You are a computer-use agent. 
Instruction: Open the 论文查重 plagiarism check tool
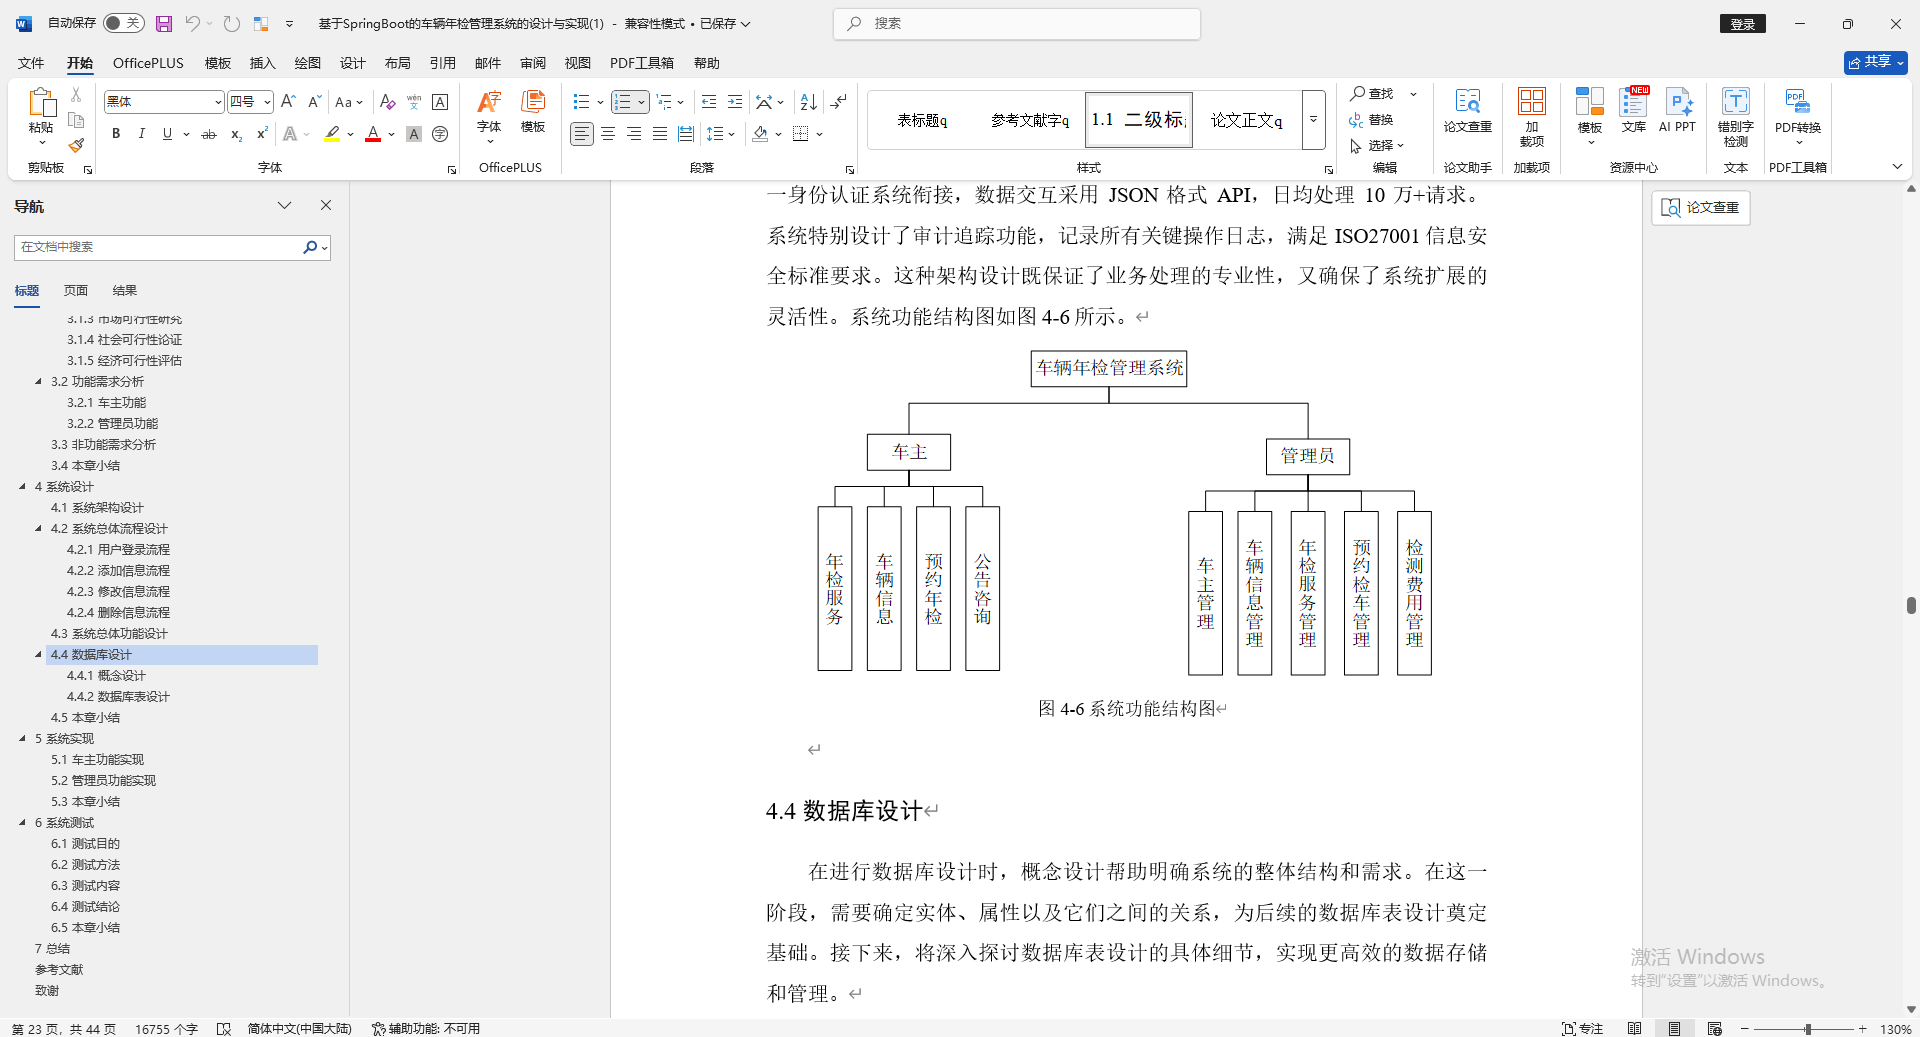(x=1467, y=115)
